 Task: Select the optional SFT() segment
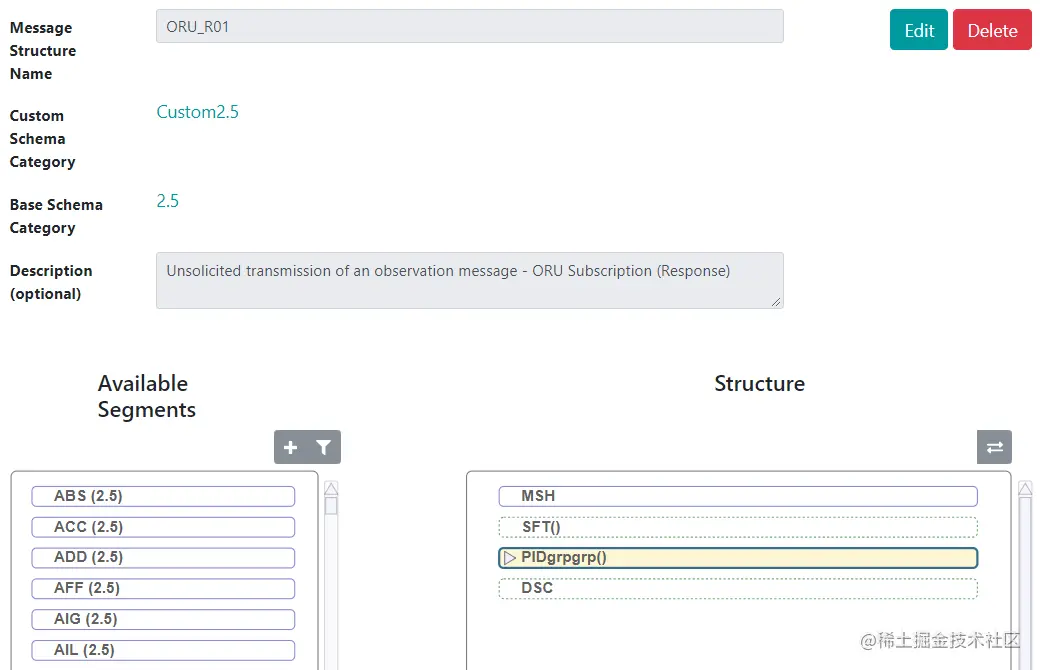(x=737, y=527)
